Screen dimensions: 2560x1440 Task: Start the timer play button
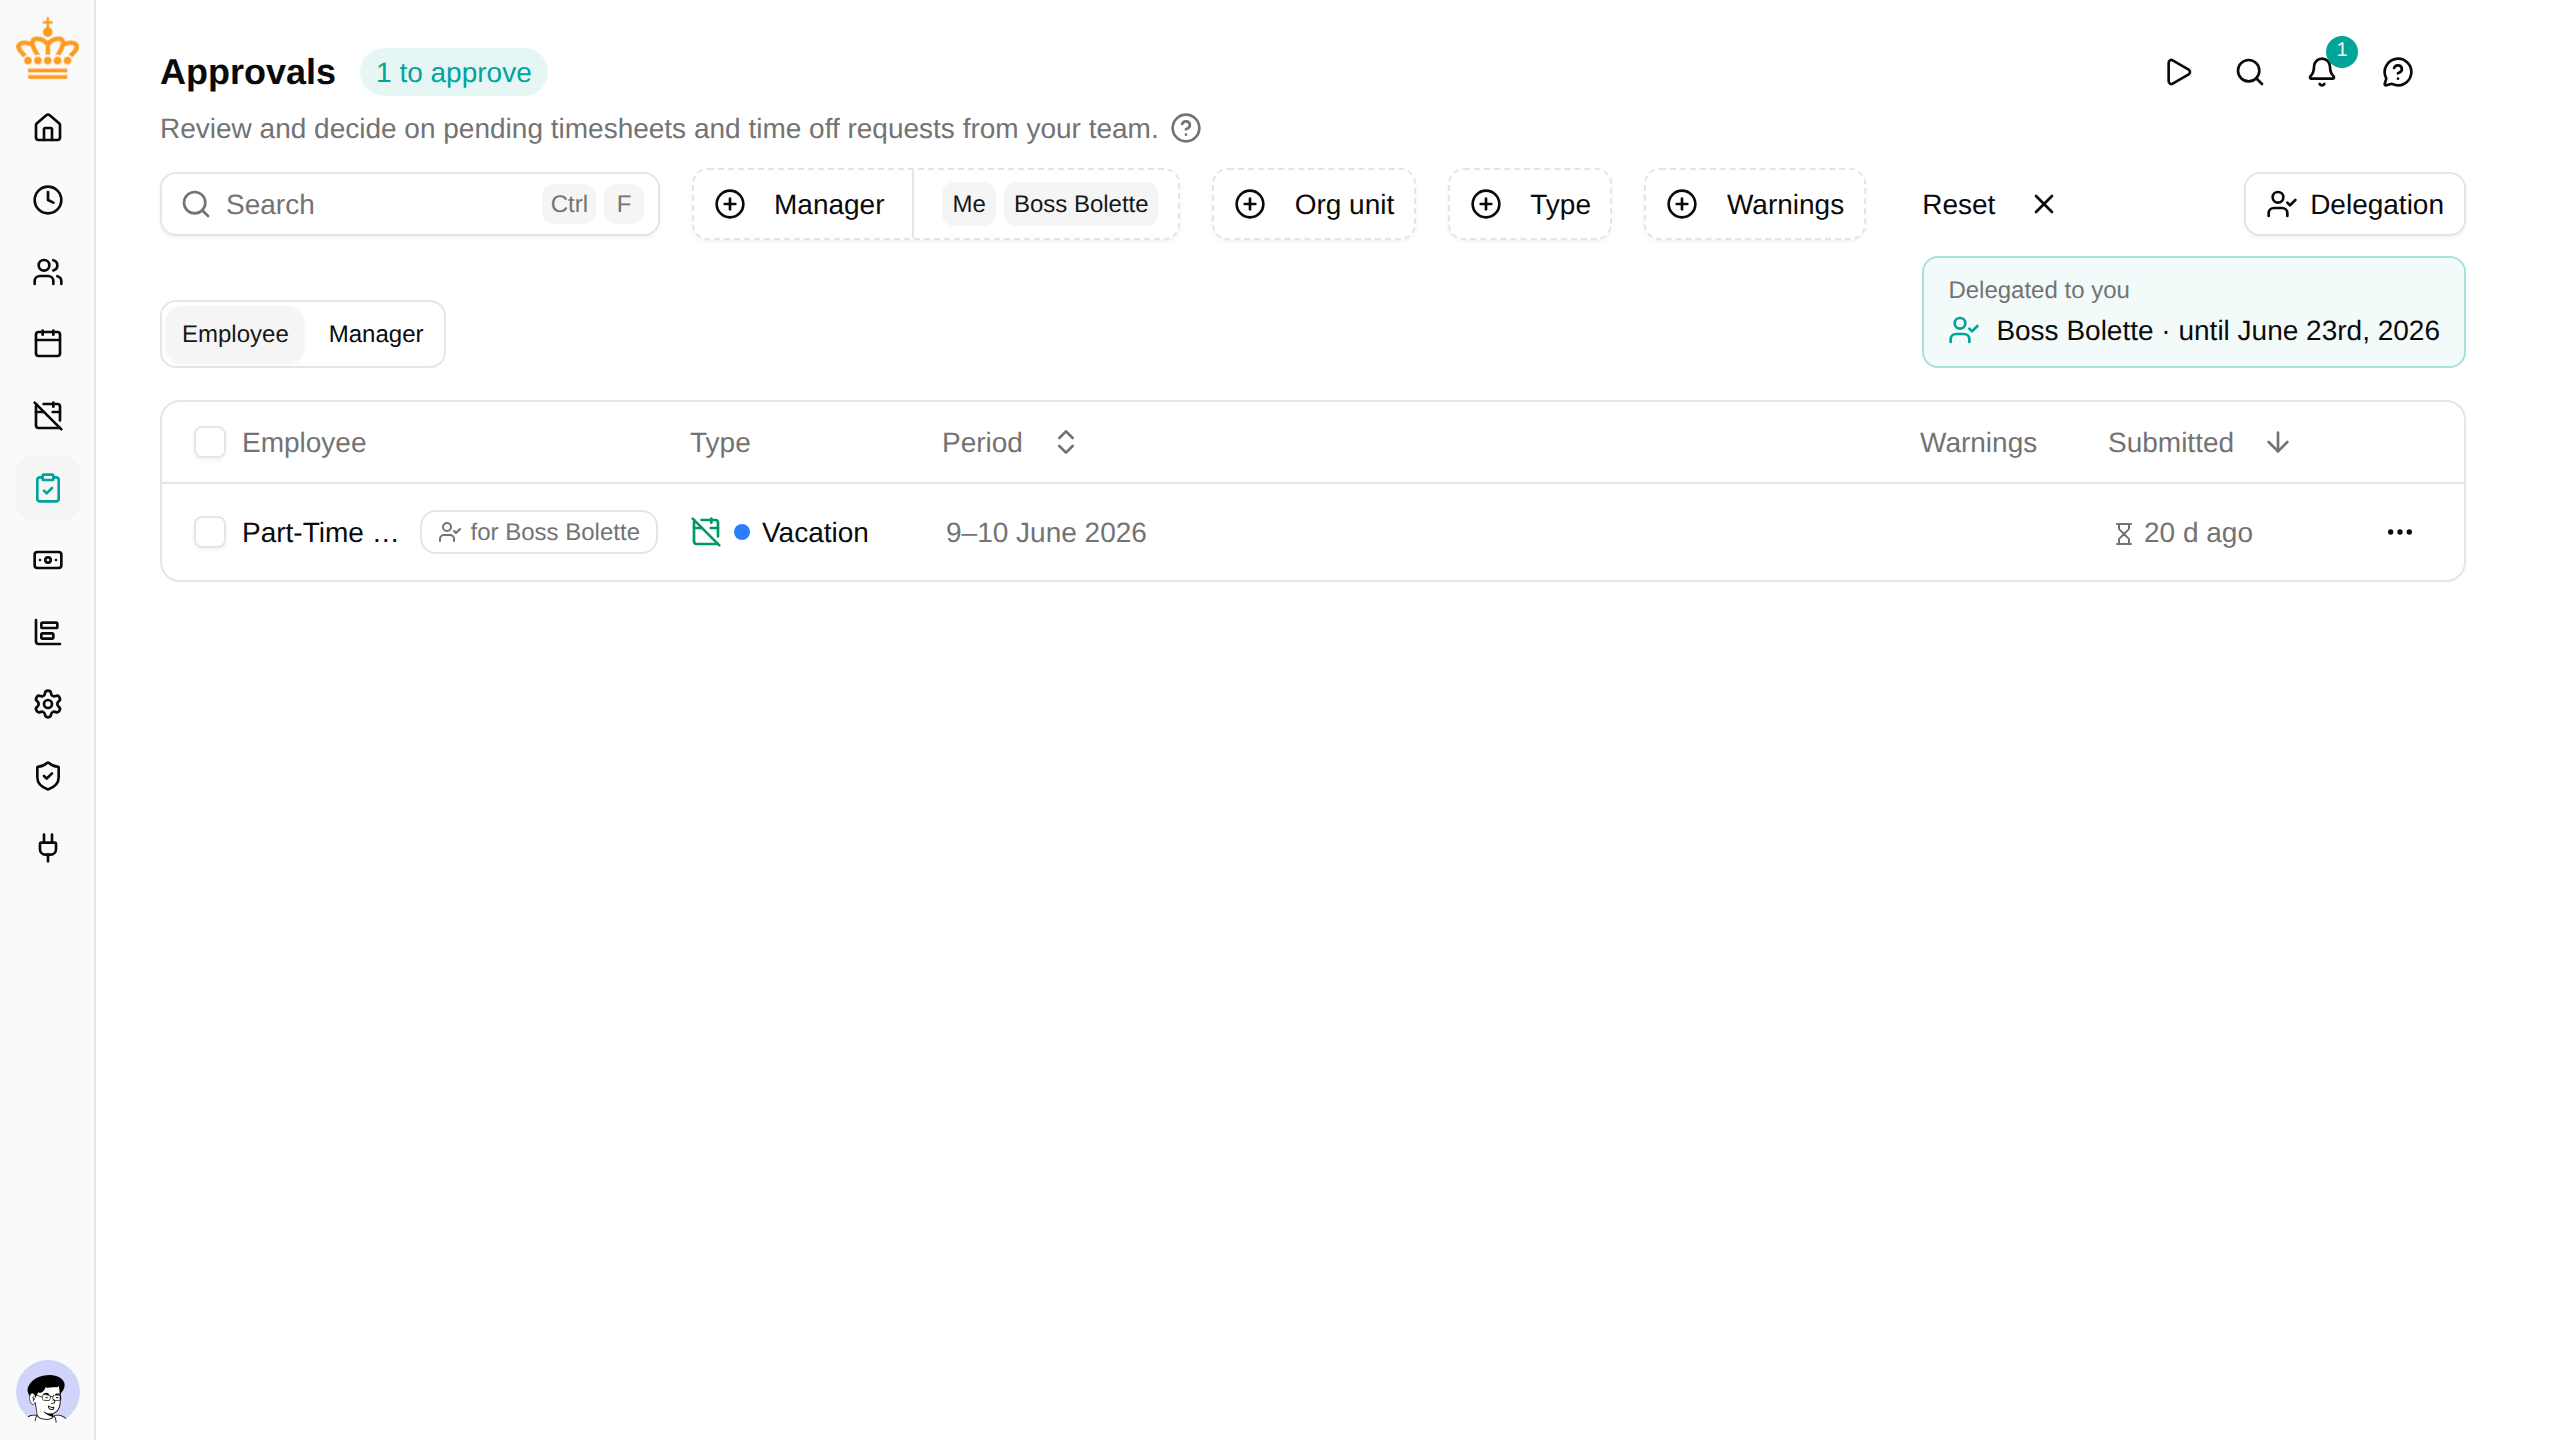[2178, 72]
